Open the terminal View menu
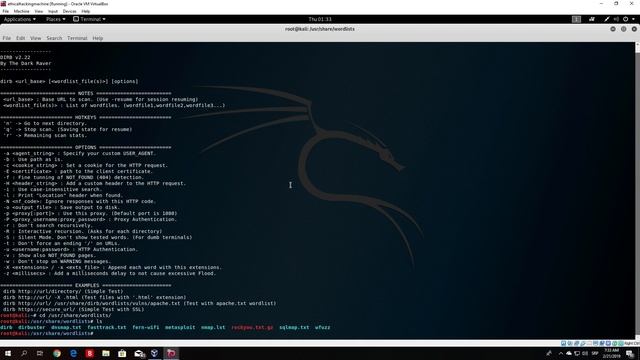 click(x=36, y=38)
